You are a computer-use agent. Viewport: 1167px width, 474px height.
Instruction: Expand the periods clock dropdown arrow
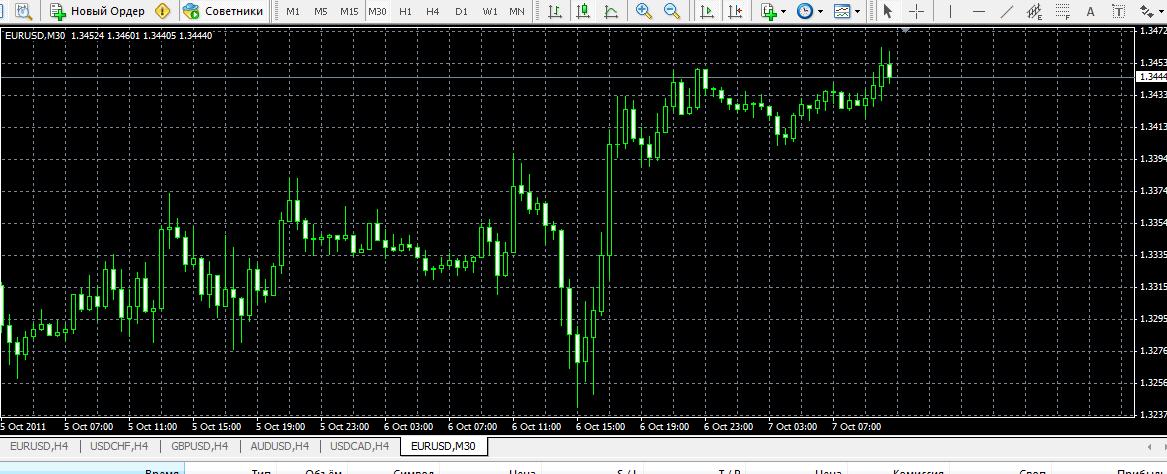[820, 12]
